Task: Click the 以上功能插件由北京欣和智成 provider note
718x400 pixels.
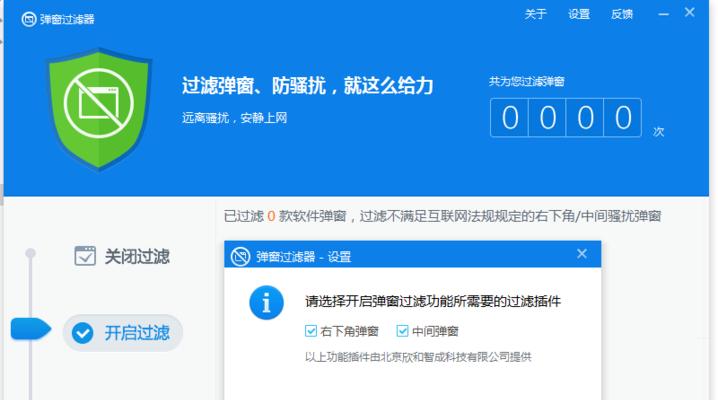Action: [x=418, y=357]
